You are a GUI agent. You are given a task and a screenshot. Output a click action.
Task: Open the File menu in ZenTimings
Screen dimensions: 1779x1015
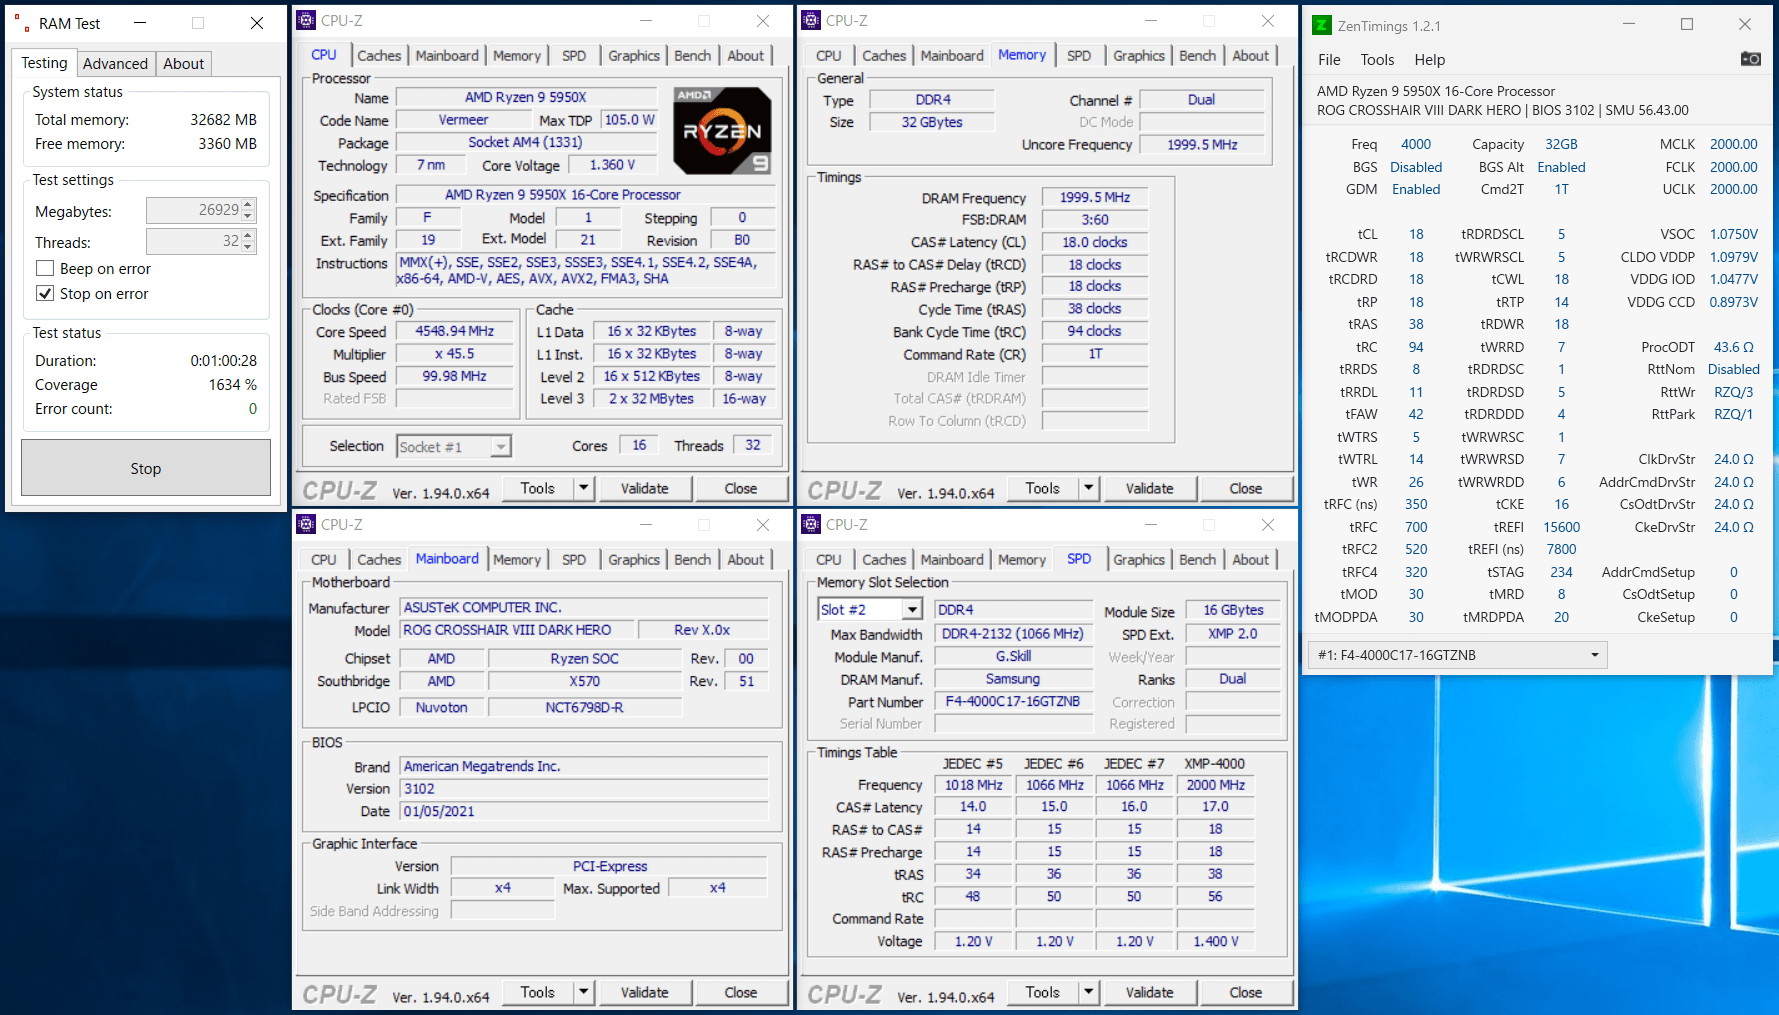pyautogui.click(x=1329, y=60)
